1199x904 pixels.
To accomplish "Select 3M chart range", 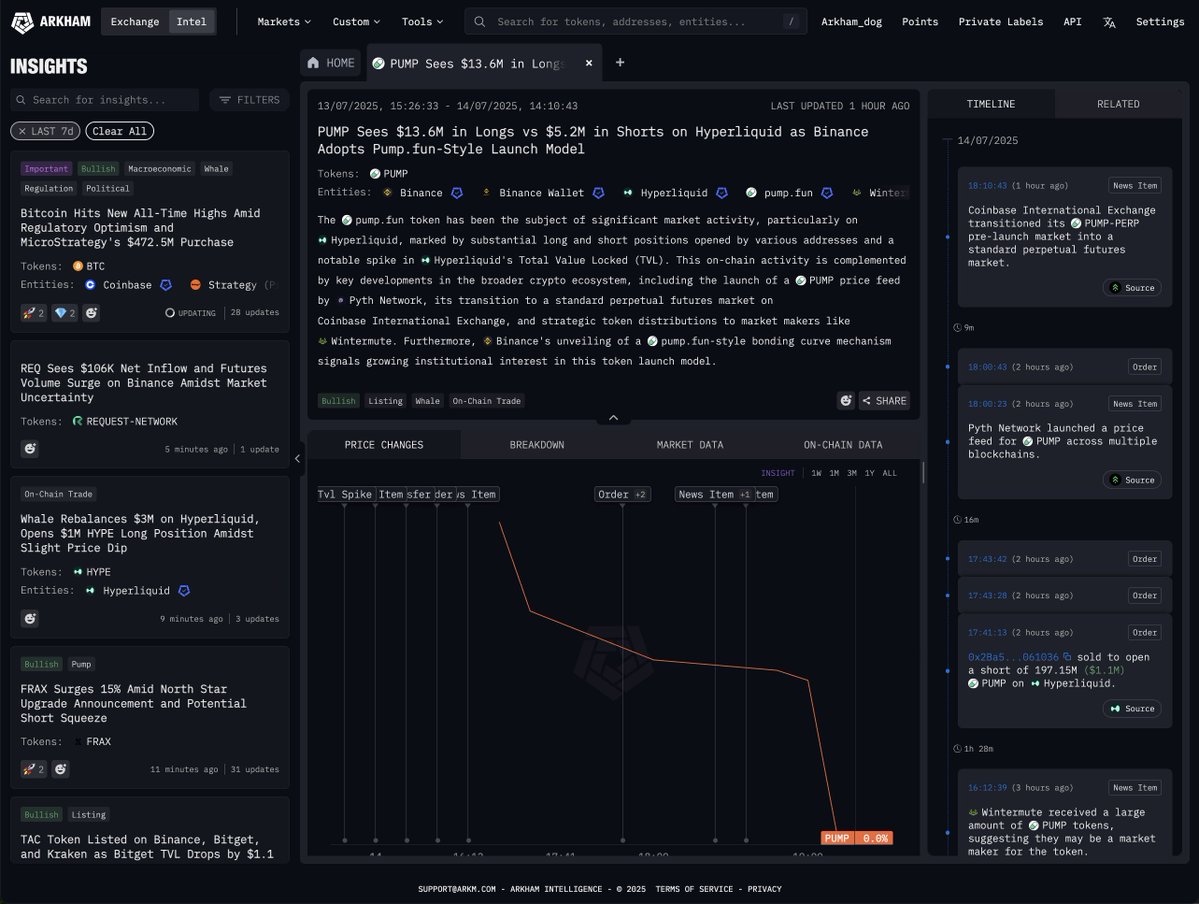I will coord(851,473).
